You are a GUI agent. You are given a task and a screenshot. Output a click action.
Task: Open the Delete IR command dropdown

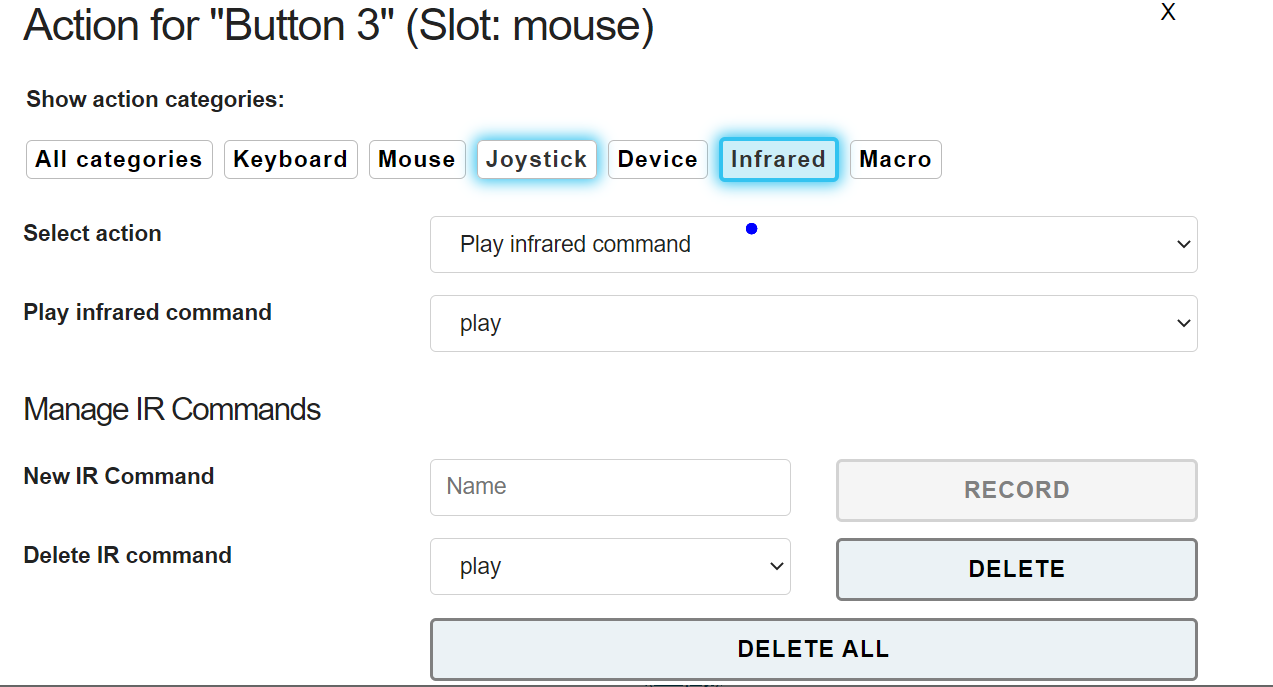610,566
